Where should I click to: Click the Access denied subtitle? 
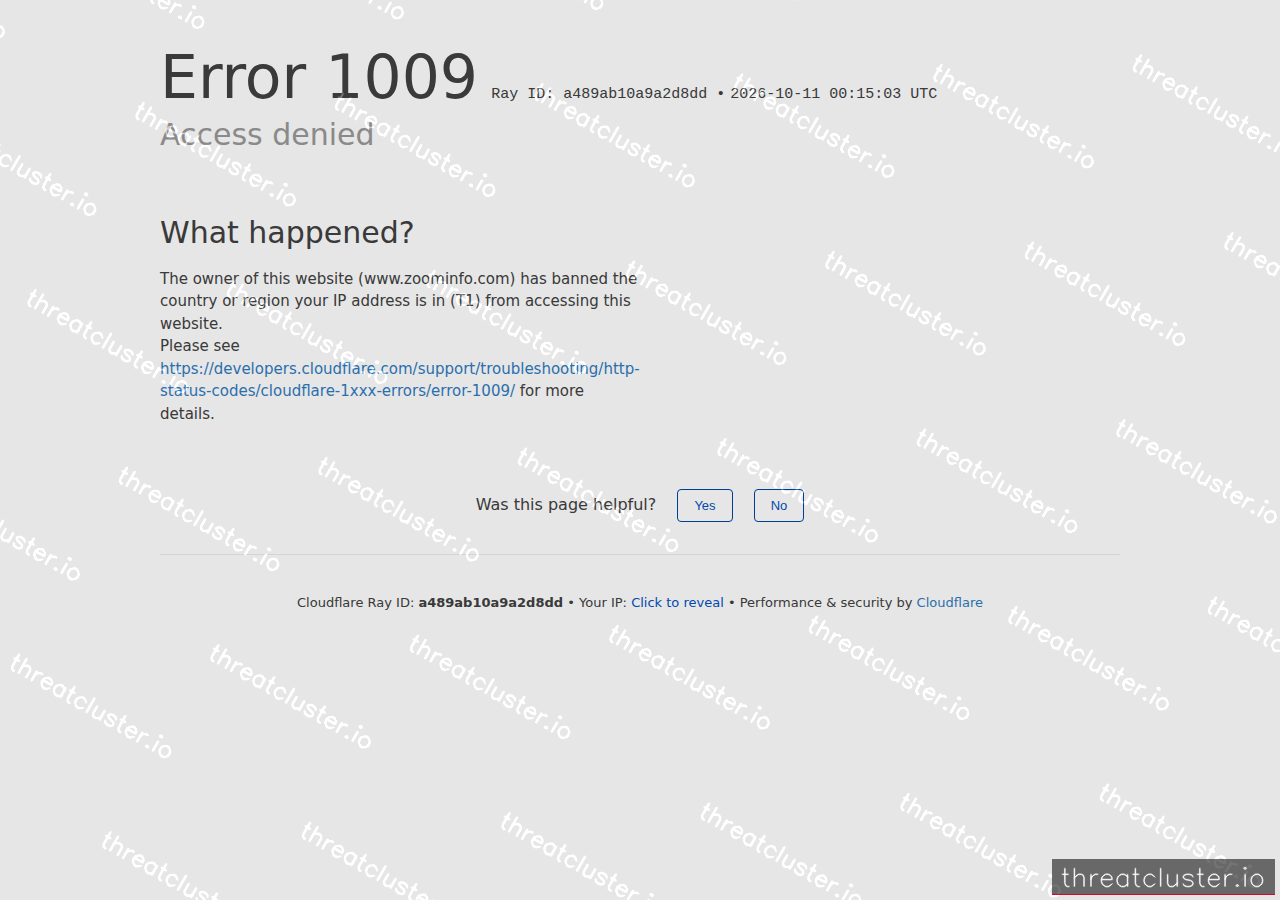267,135
